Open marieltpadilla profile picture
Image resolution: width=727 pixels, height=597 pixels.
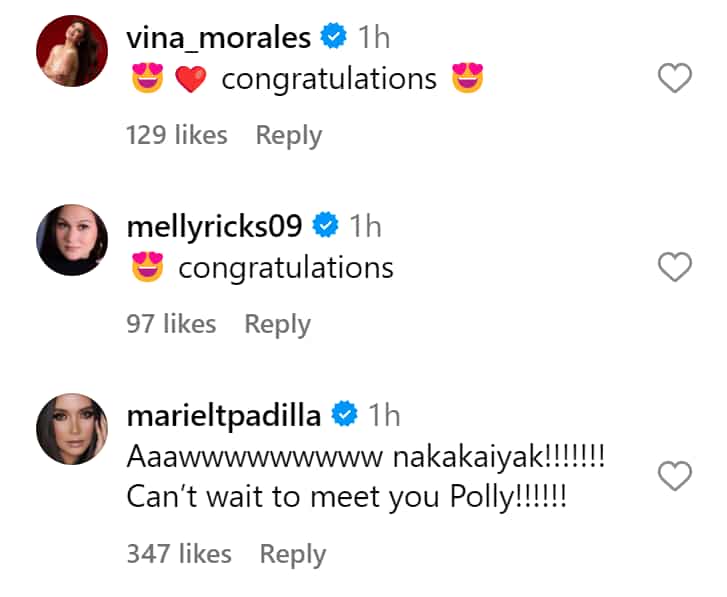[72, 429]
